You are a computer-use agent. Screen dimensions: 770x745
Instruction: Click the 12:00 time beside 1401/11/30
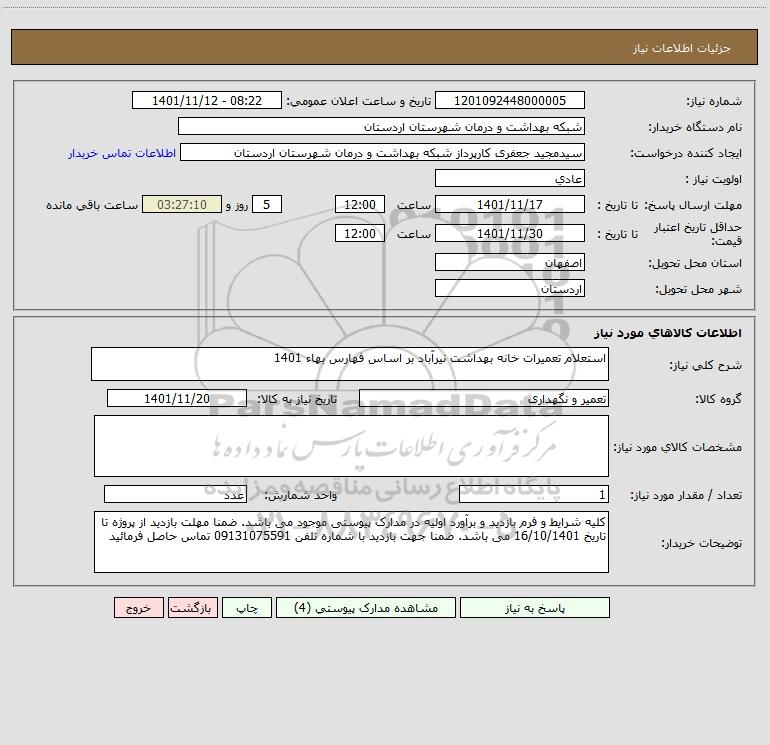click(x=359, y=233)
